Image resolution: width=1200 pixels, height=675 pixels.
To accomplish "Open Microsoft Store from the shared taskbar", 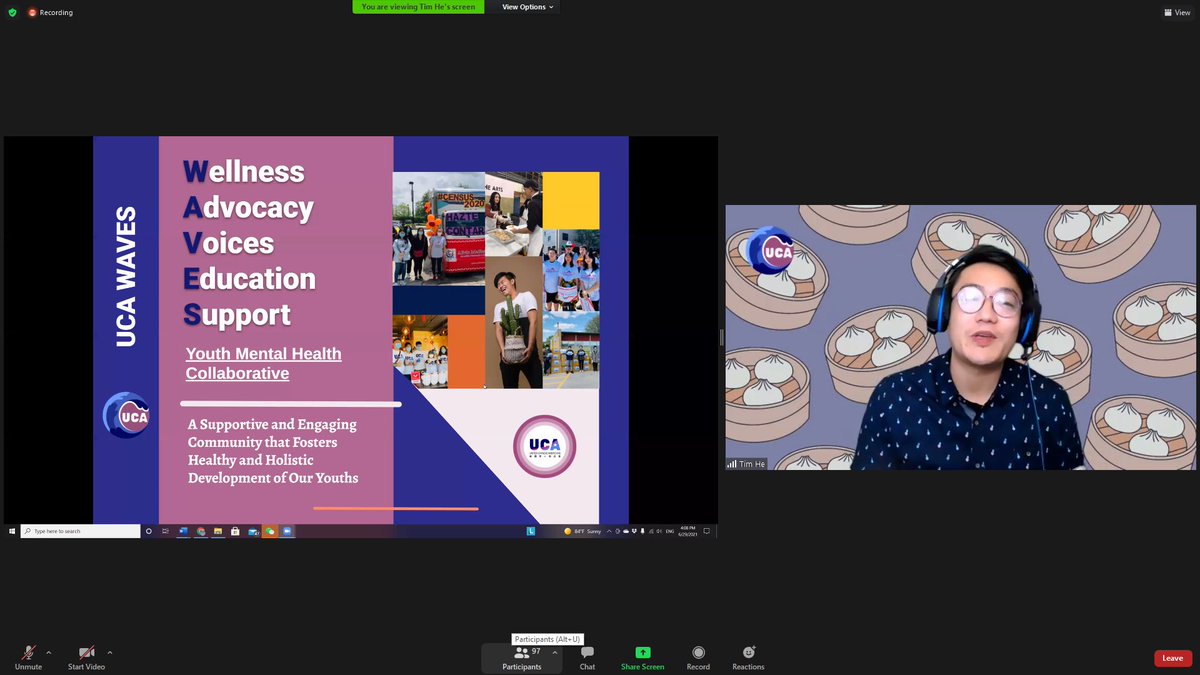I will click(x=235, y=531).
